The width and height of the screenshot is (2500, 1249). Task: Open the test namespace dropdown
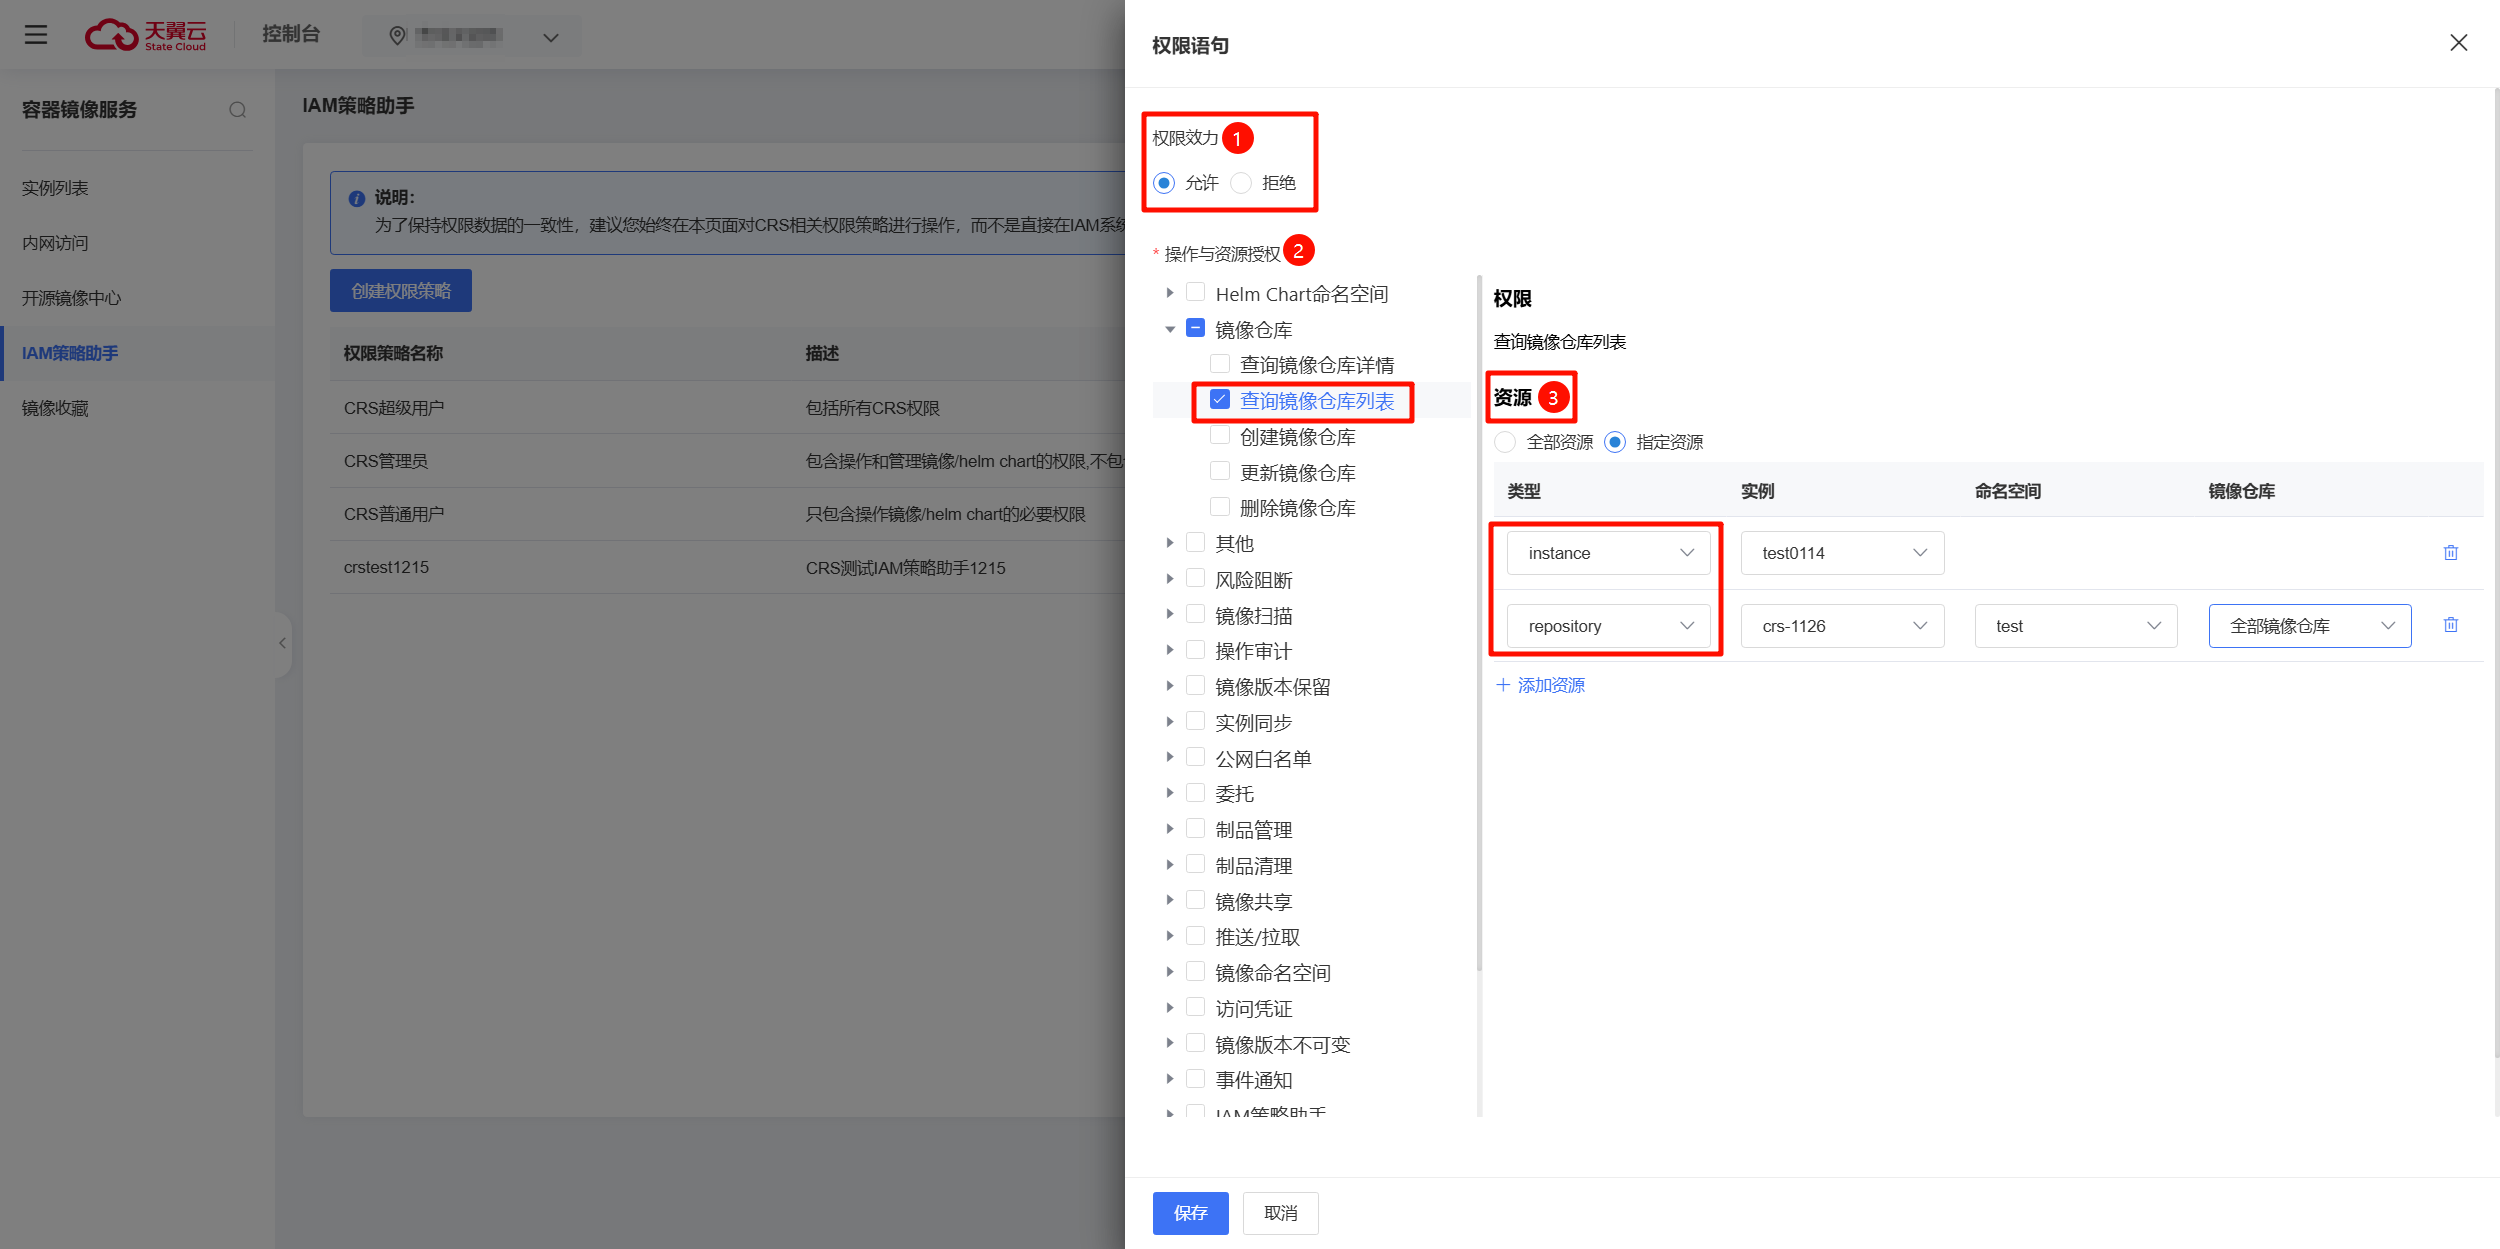[2075, 626]
